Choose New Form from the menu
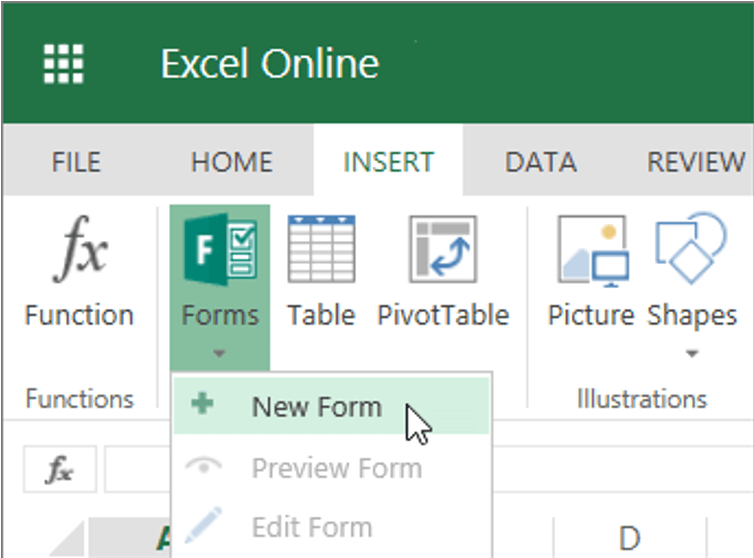Viewport: 754px width, 558px height. click(x=331, y=406)
